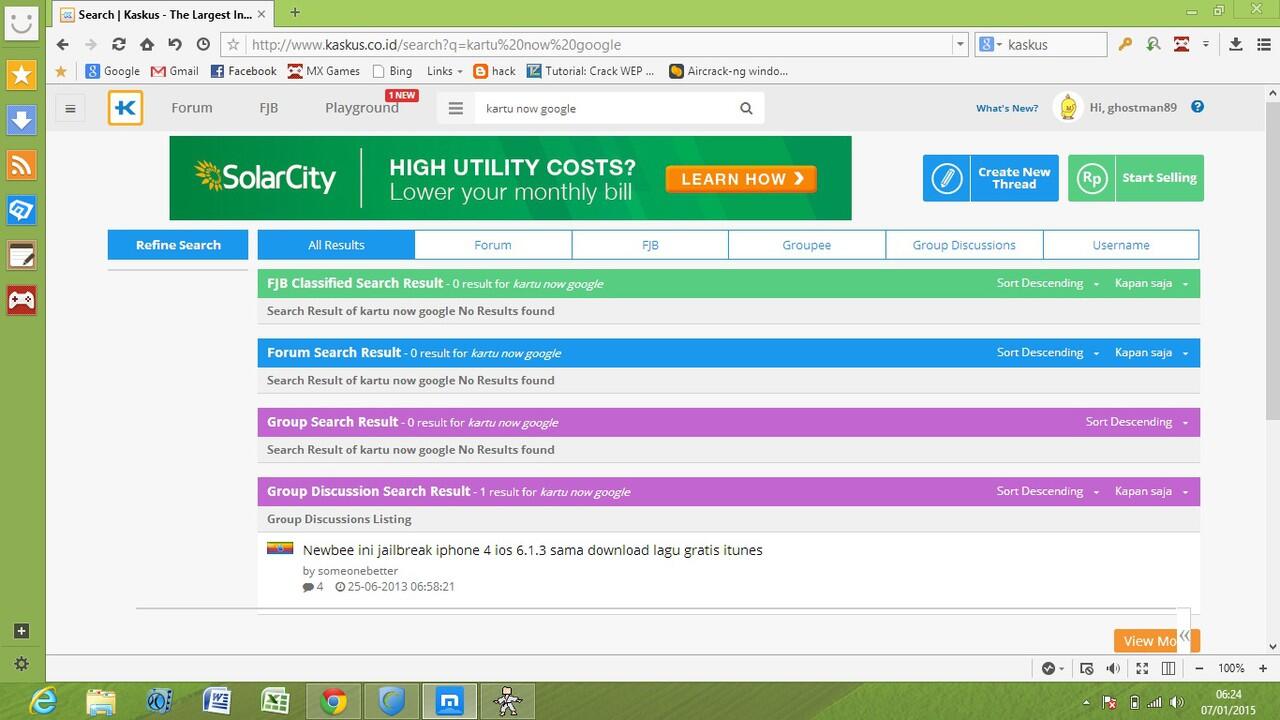Open Chrome from the Windows taskbar
The width and height of the screenshot is (1280, 720).
(333, 701)
